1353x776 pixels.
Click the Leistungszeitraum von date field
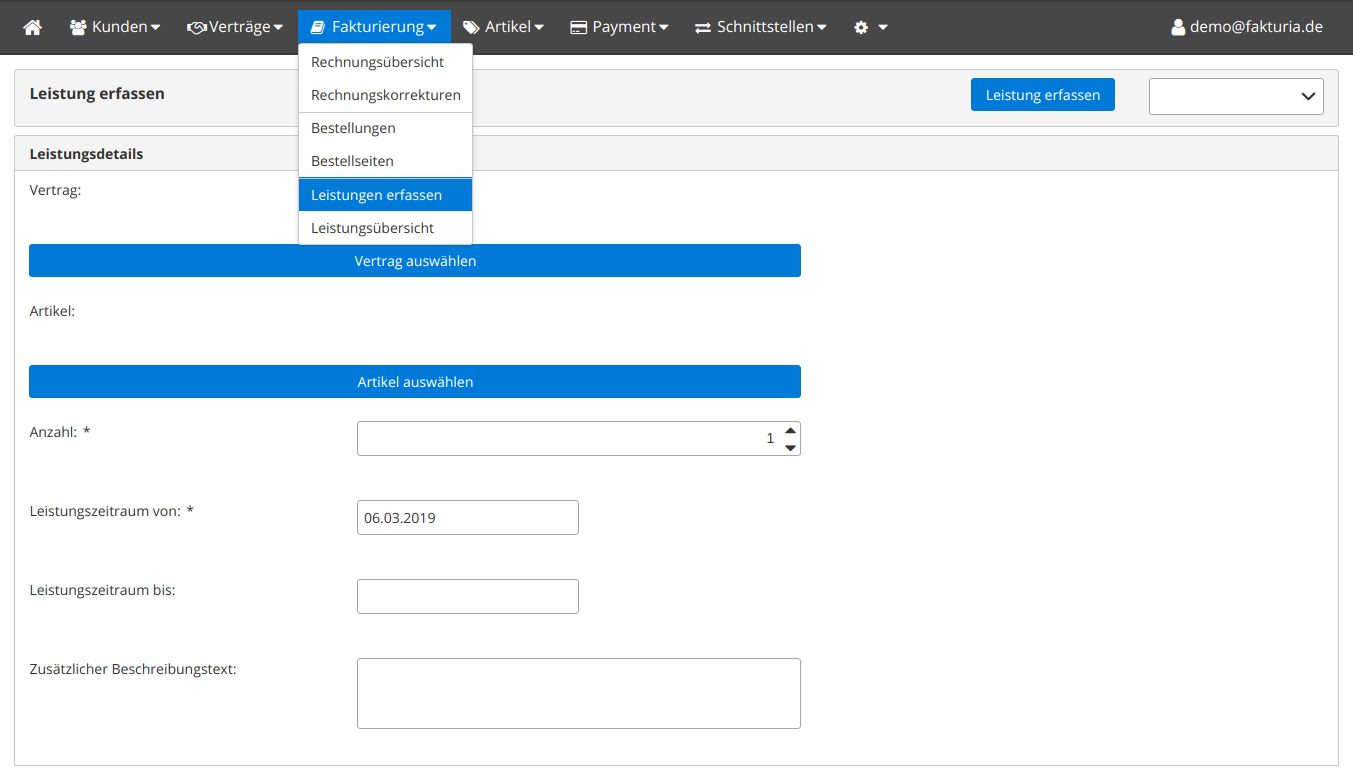pos(467,518)
